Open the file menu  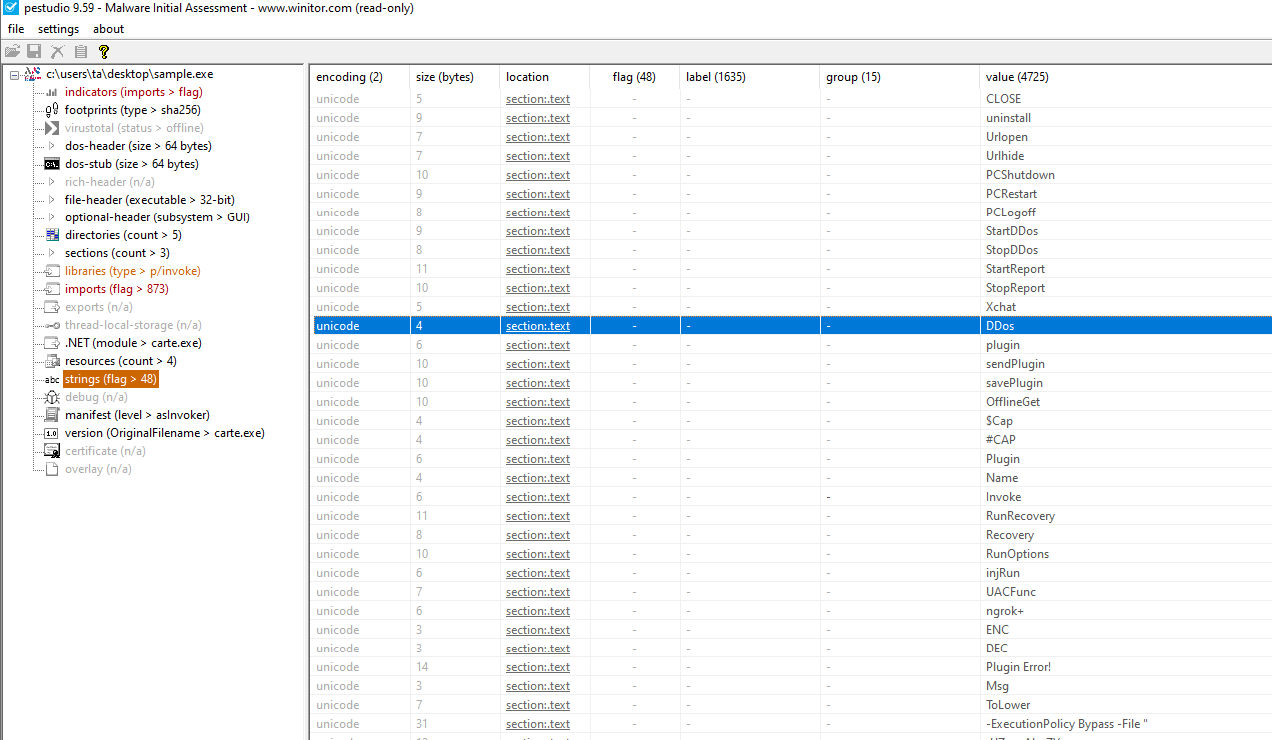(x=15, y=29)
